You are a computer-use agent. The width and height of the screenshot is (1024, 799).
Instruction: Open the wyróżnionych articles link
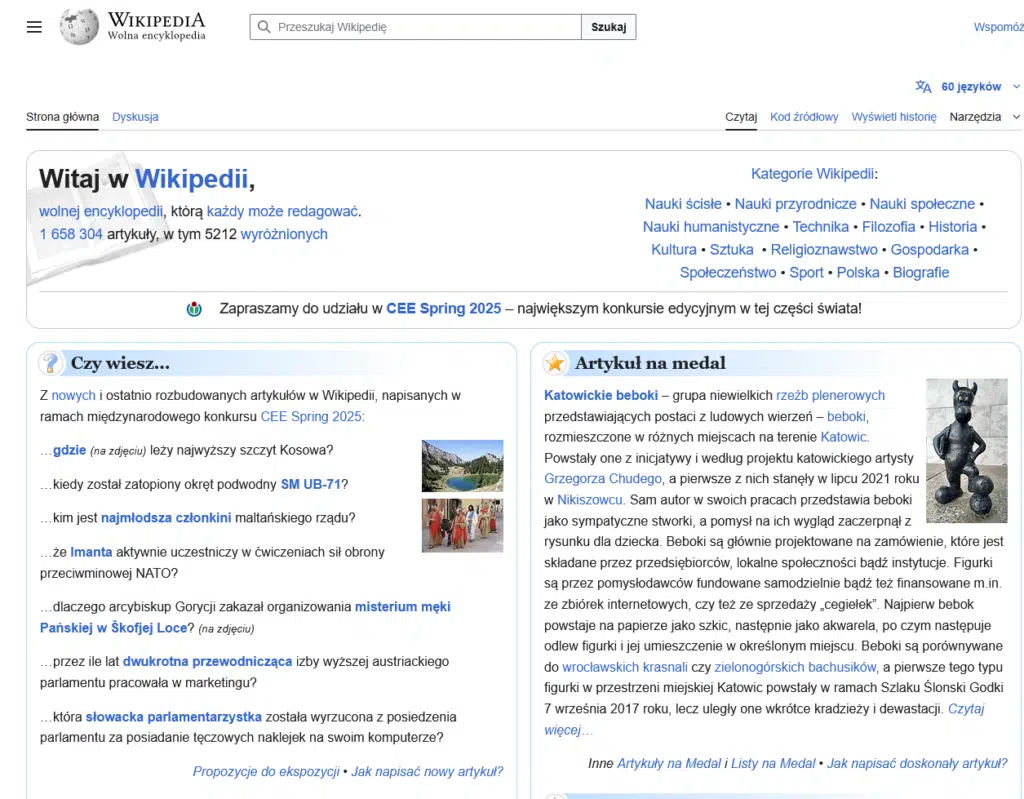(x=284, y=234)
